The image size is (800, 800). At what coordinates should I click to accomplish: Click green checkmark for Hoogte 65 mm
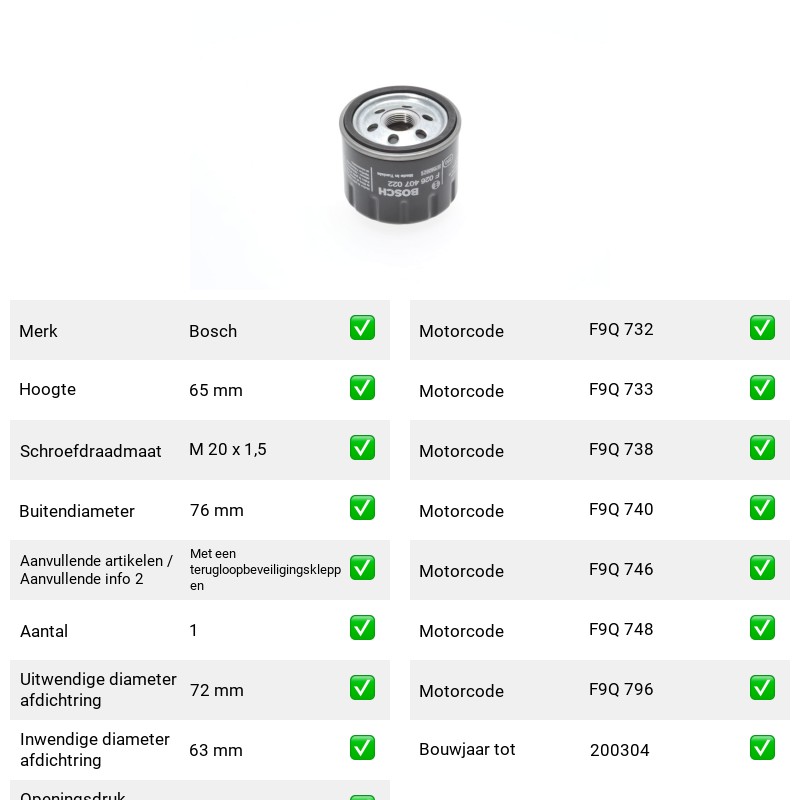(x=362, y=388)
